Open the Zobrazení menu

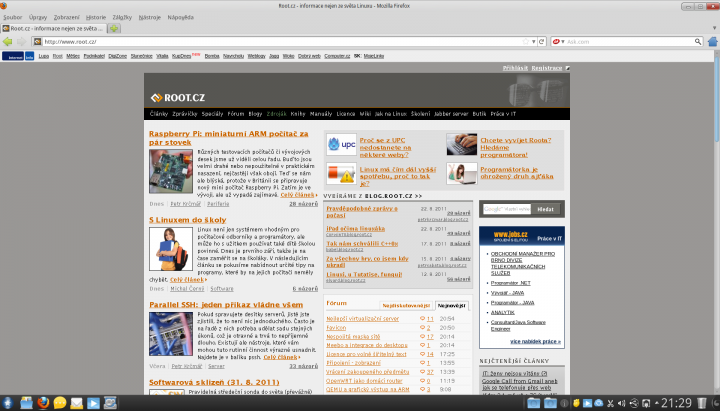66,17
